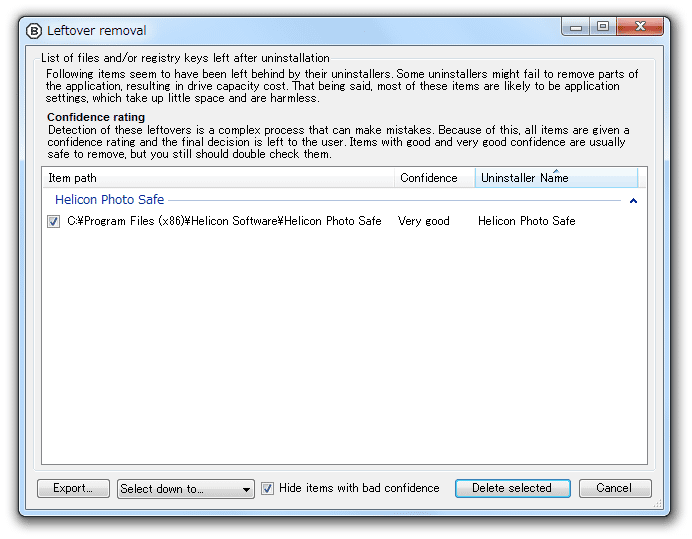Maximize the Leftover removal window
The height and width of the screenshot is (539, 692).
603,27
